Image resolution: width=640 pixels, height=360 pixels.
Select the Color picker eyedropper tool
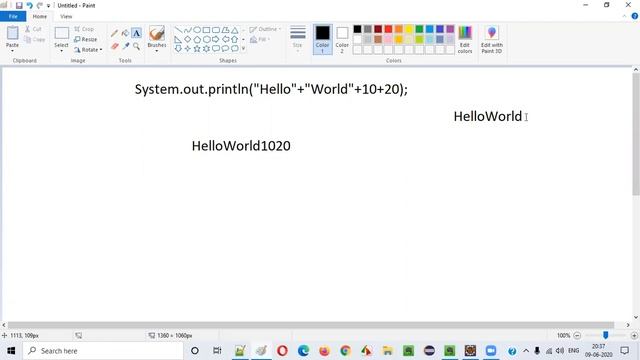point(125,46)
